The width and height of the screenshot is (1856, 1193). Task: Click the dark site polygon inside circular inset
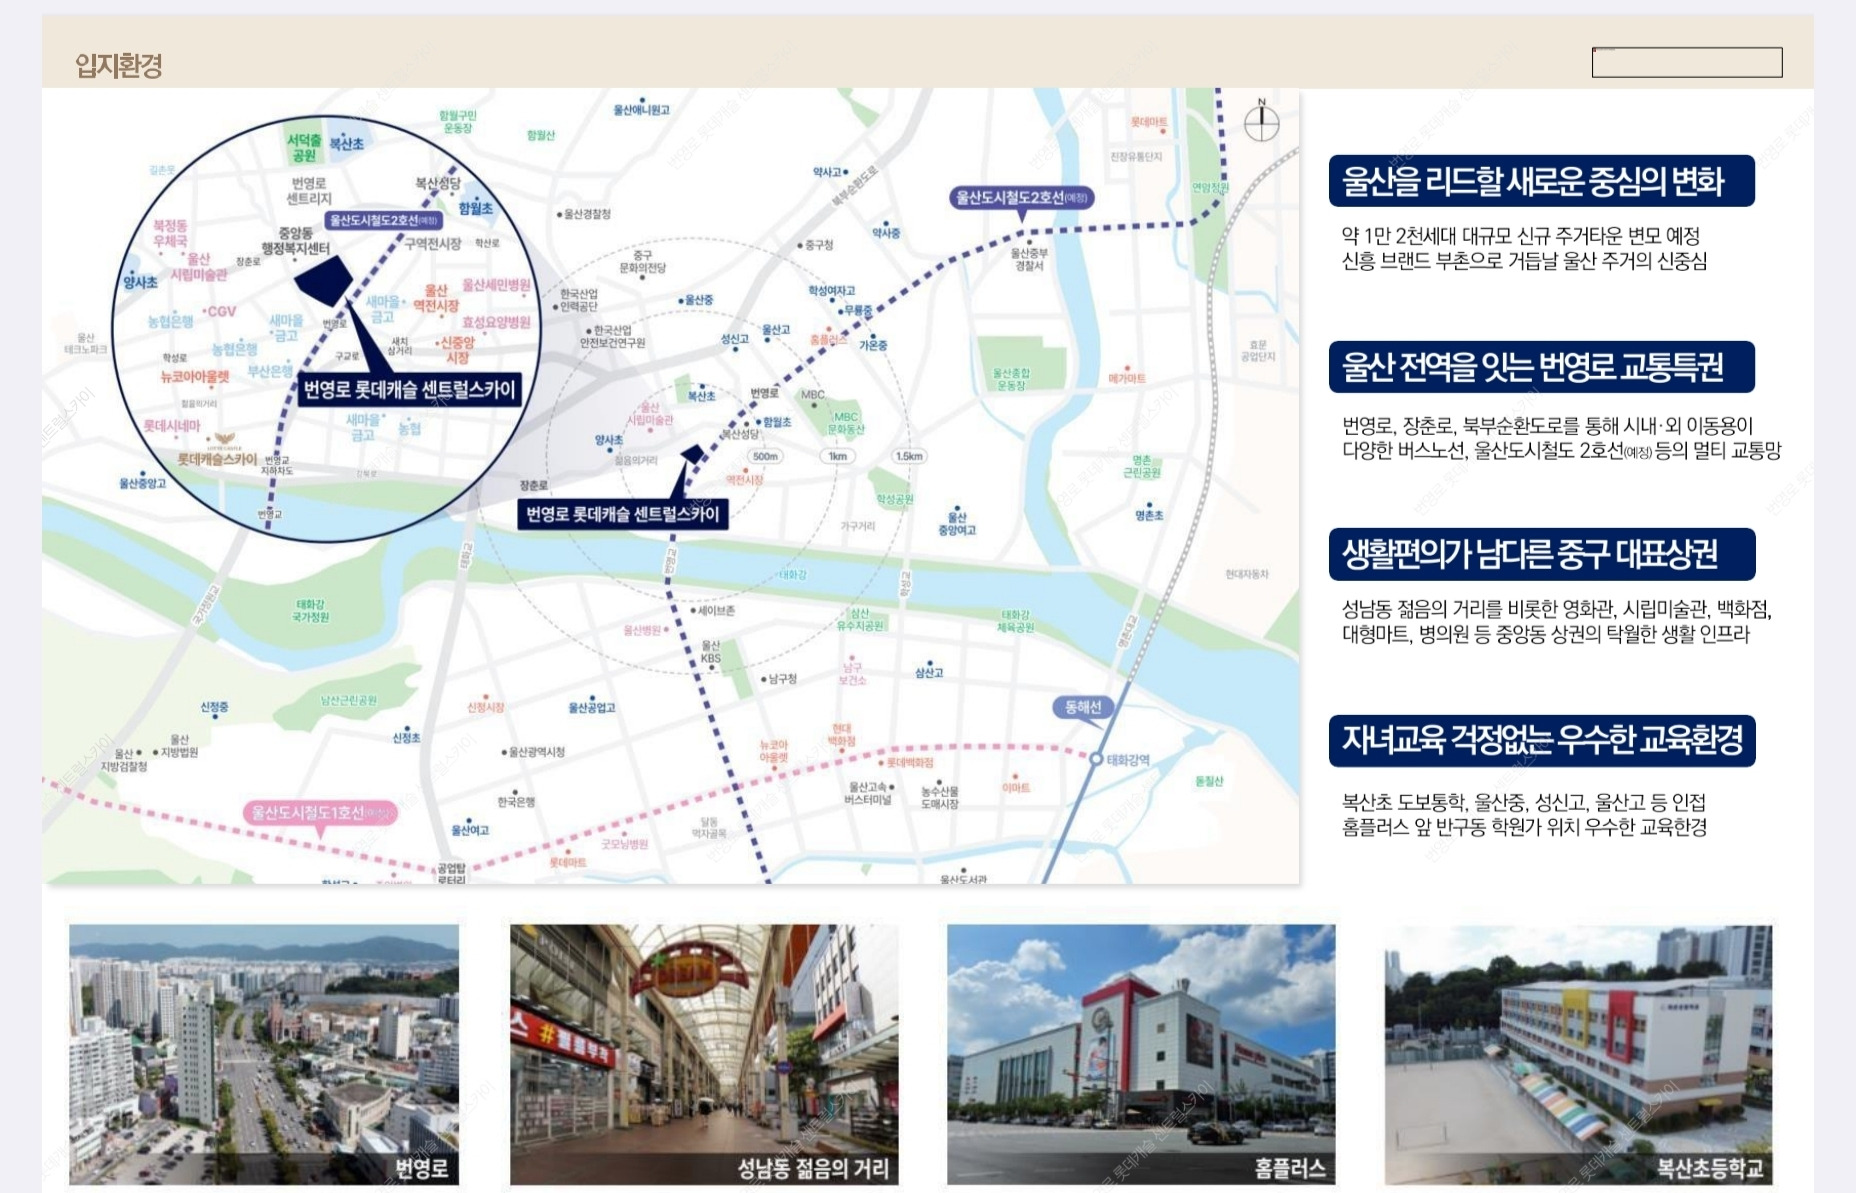coord(323,279)
